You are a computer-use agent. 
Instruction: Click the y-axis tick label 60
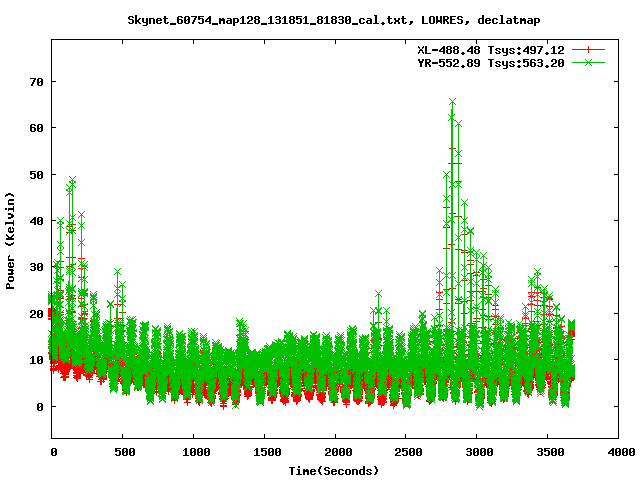coord(36,128)
